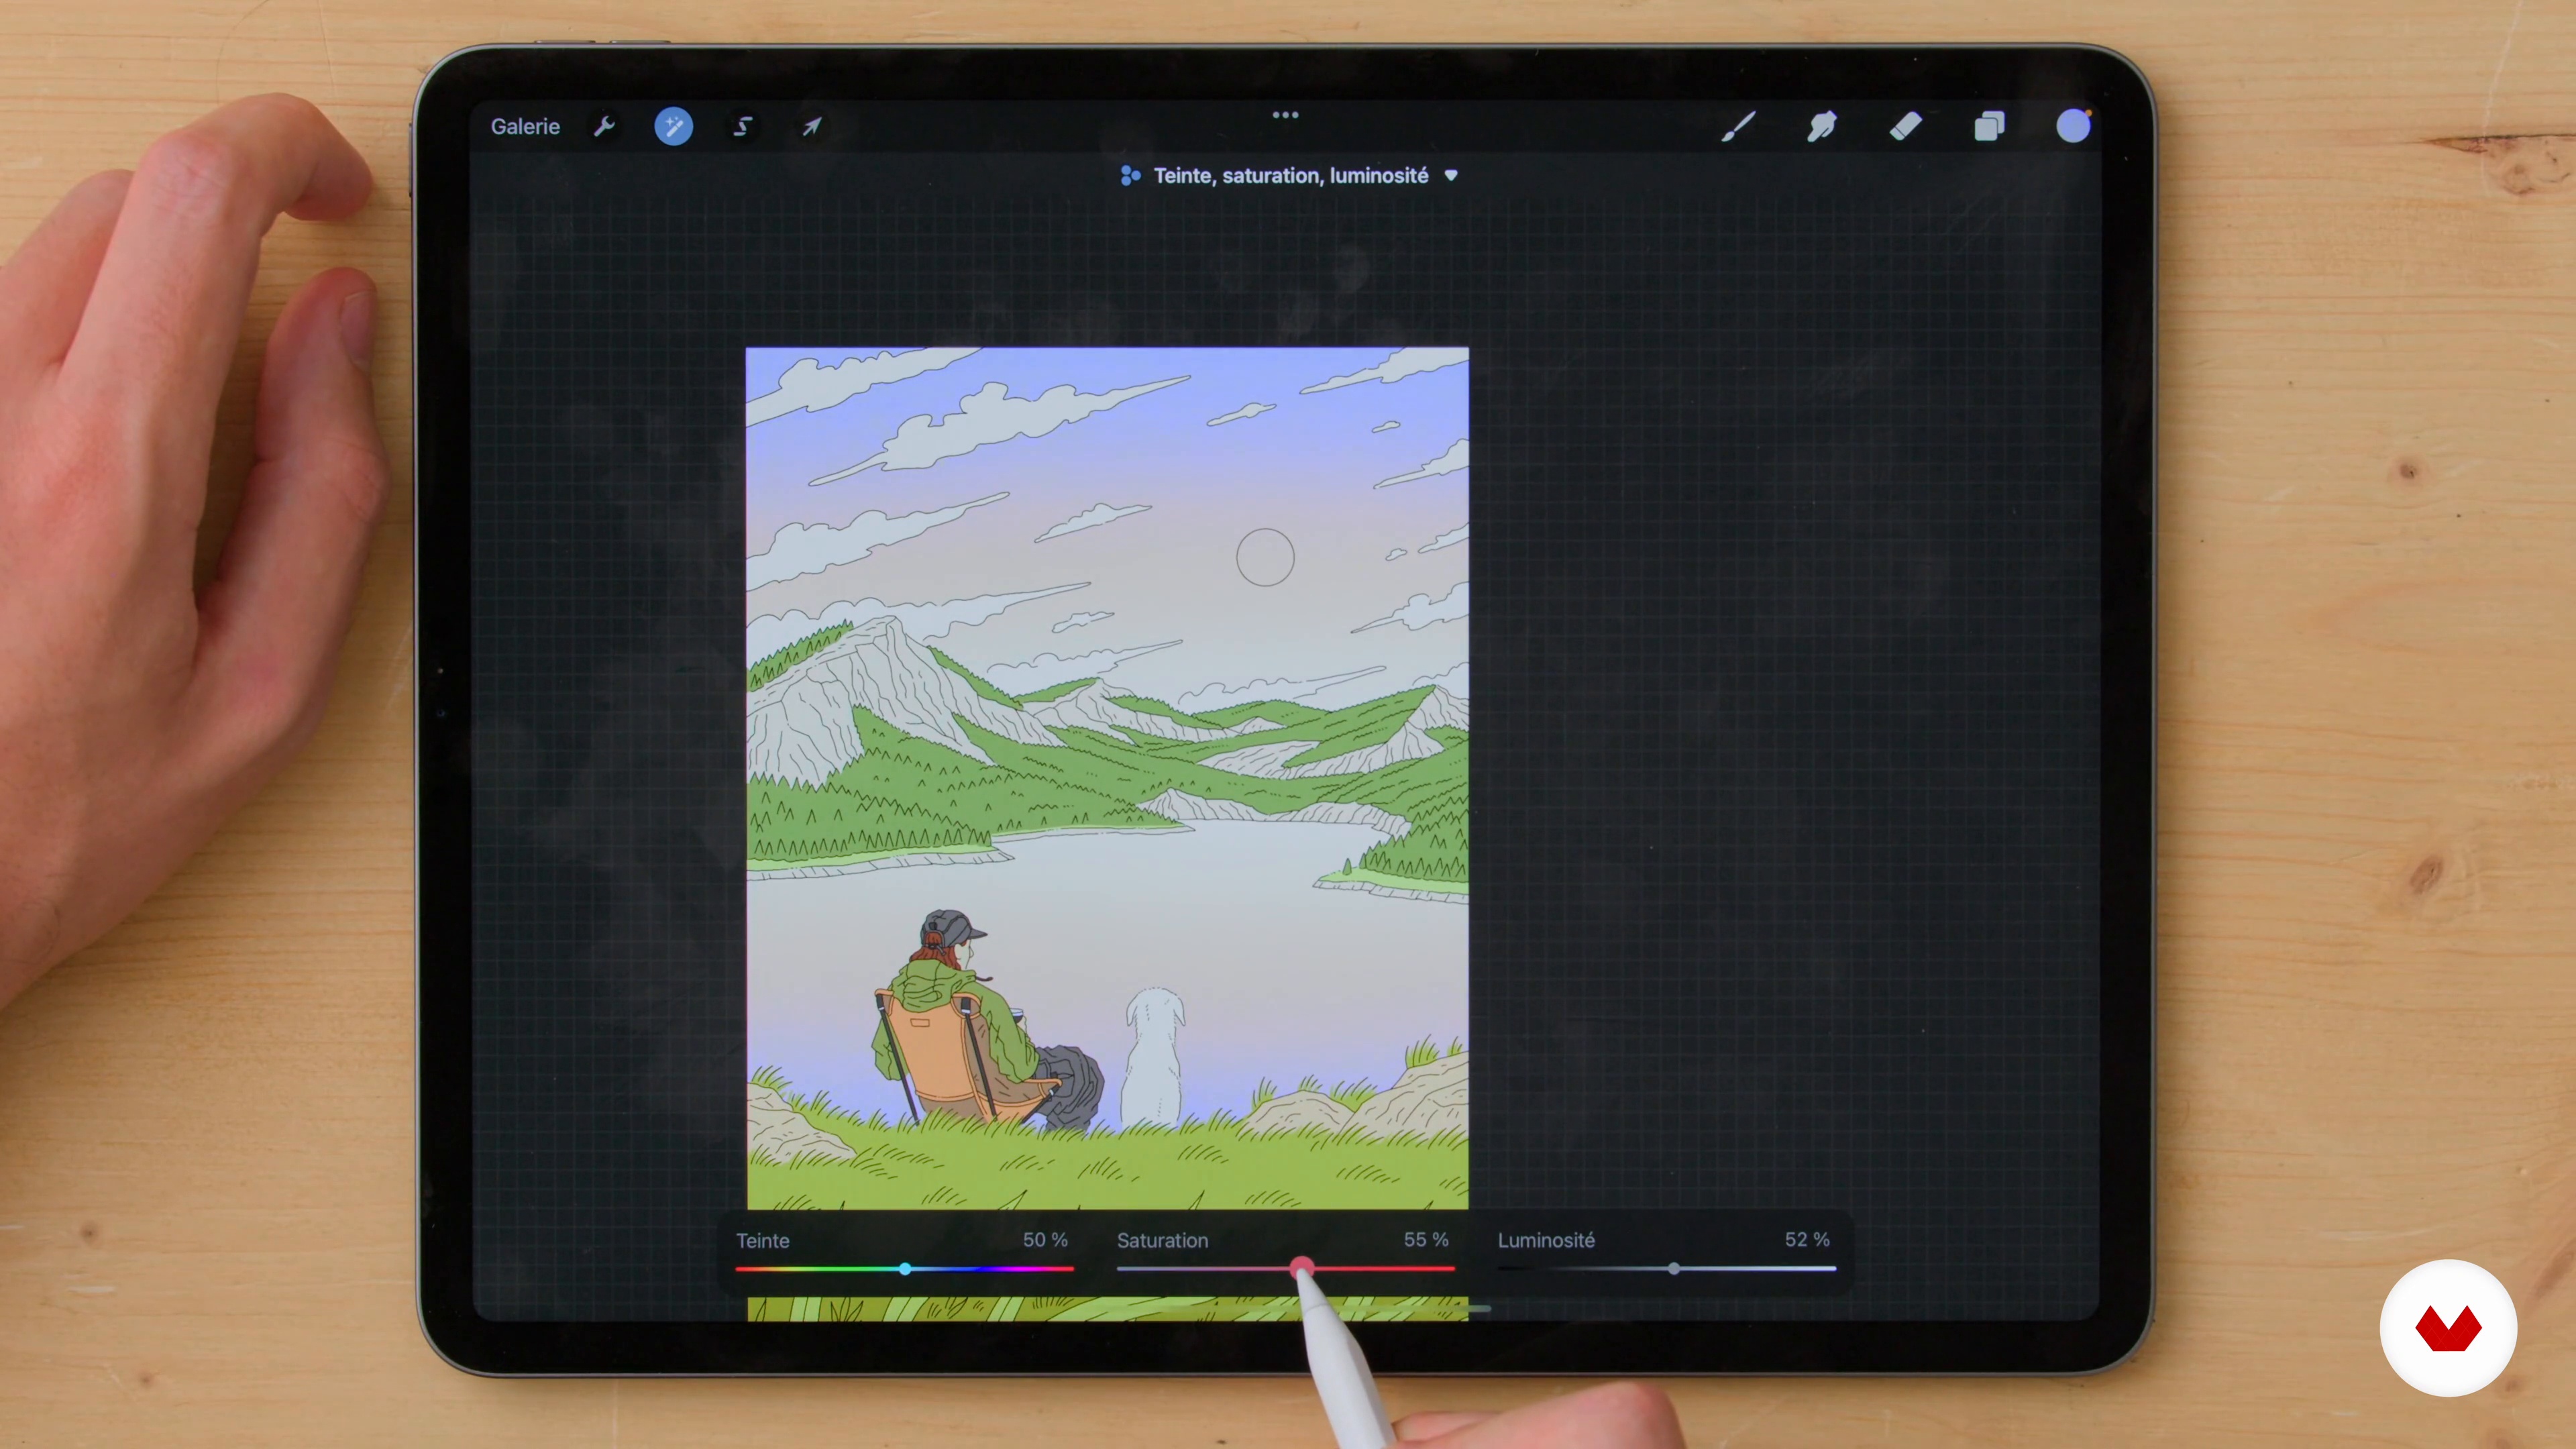Image resolution: width=2576 pixels, height=1449 pixels.
Task: Select the Transform arrow tool
Action: [x=812, y=127]
